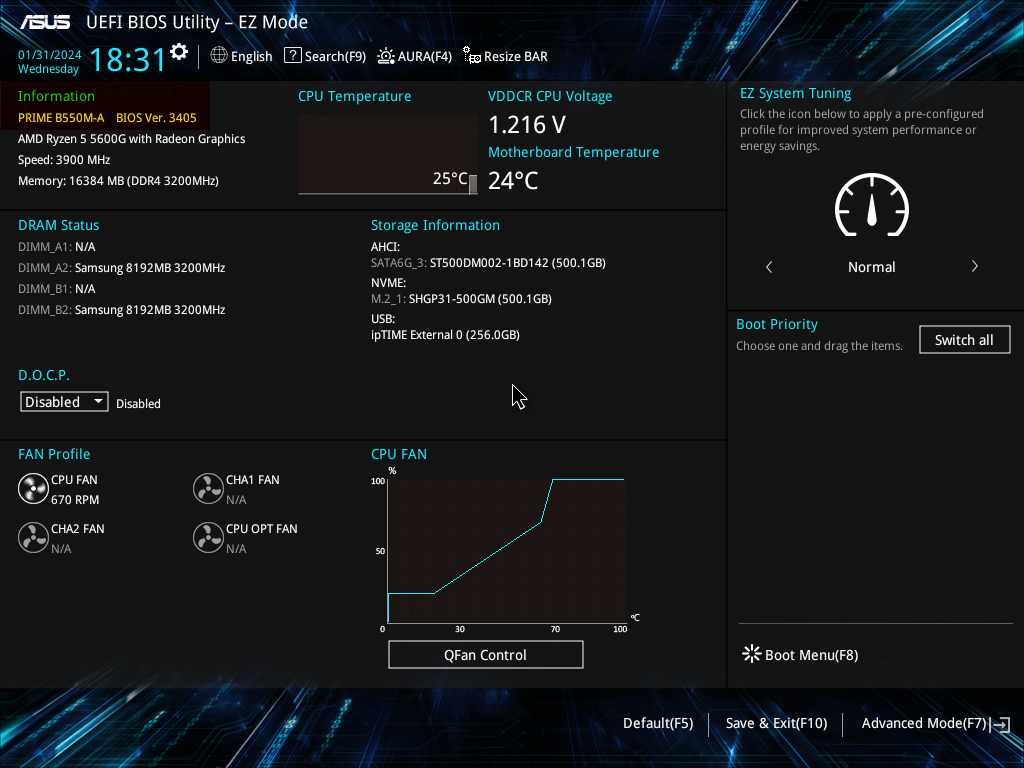Click the CPU temperature bar at 25°C
The height and width of the screenshot is (768, 1024).
473,184
